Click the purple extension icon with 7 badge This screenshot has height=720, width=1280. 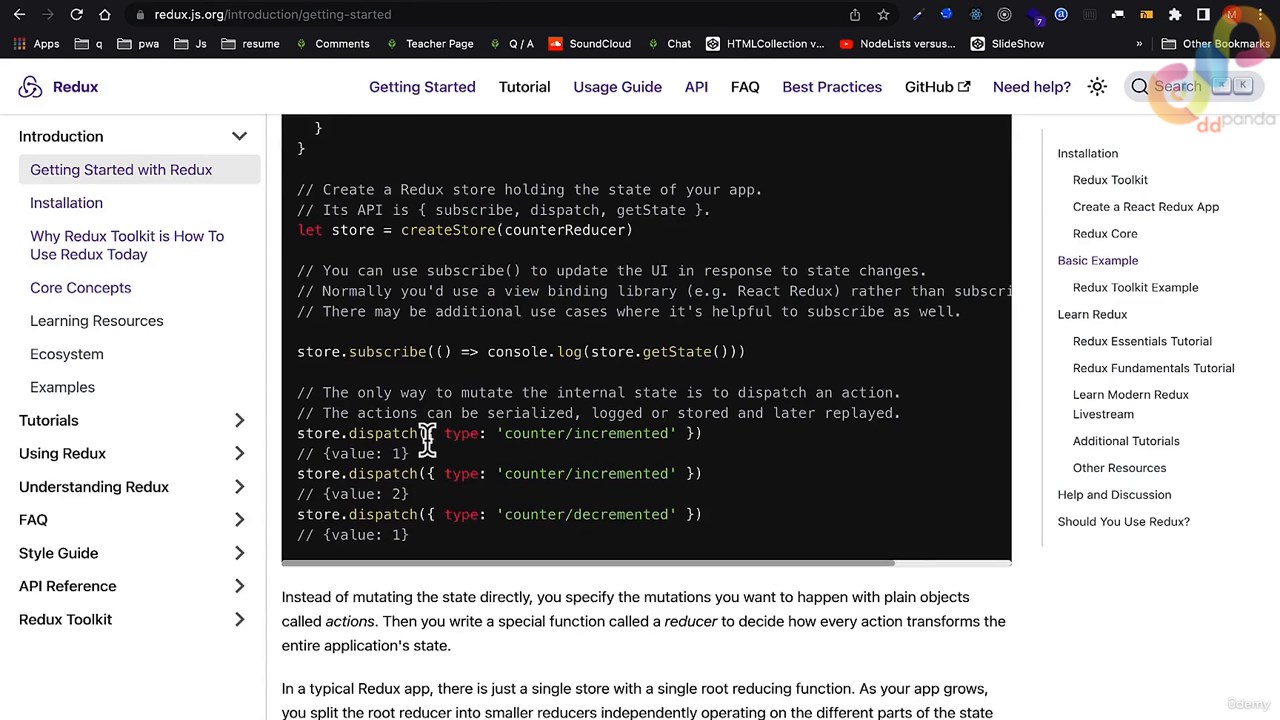1033,15
